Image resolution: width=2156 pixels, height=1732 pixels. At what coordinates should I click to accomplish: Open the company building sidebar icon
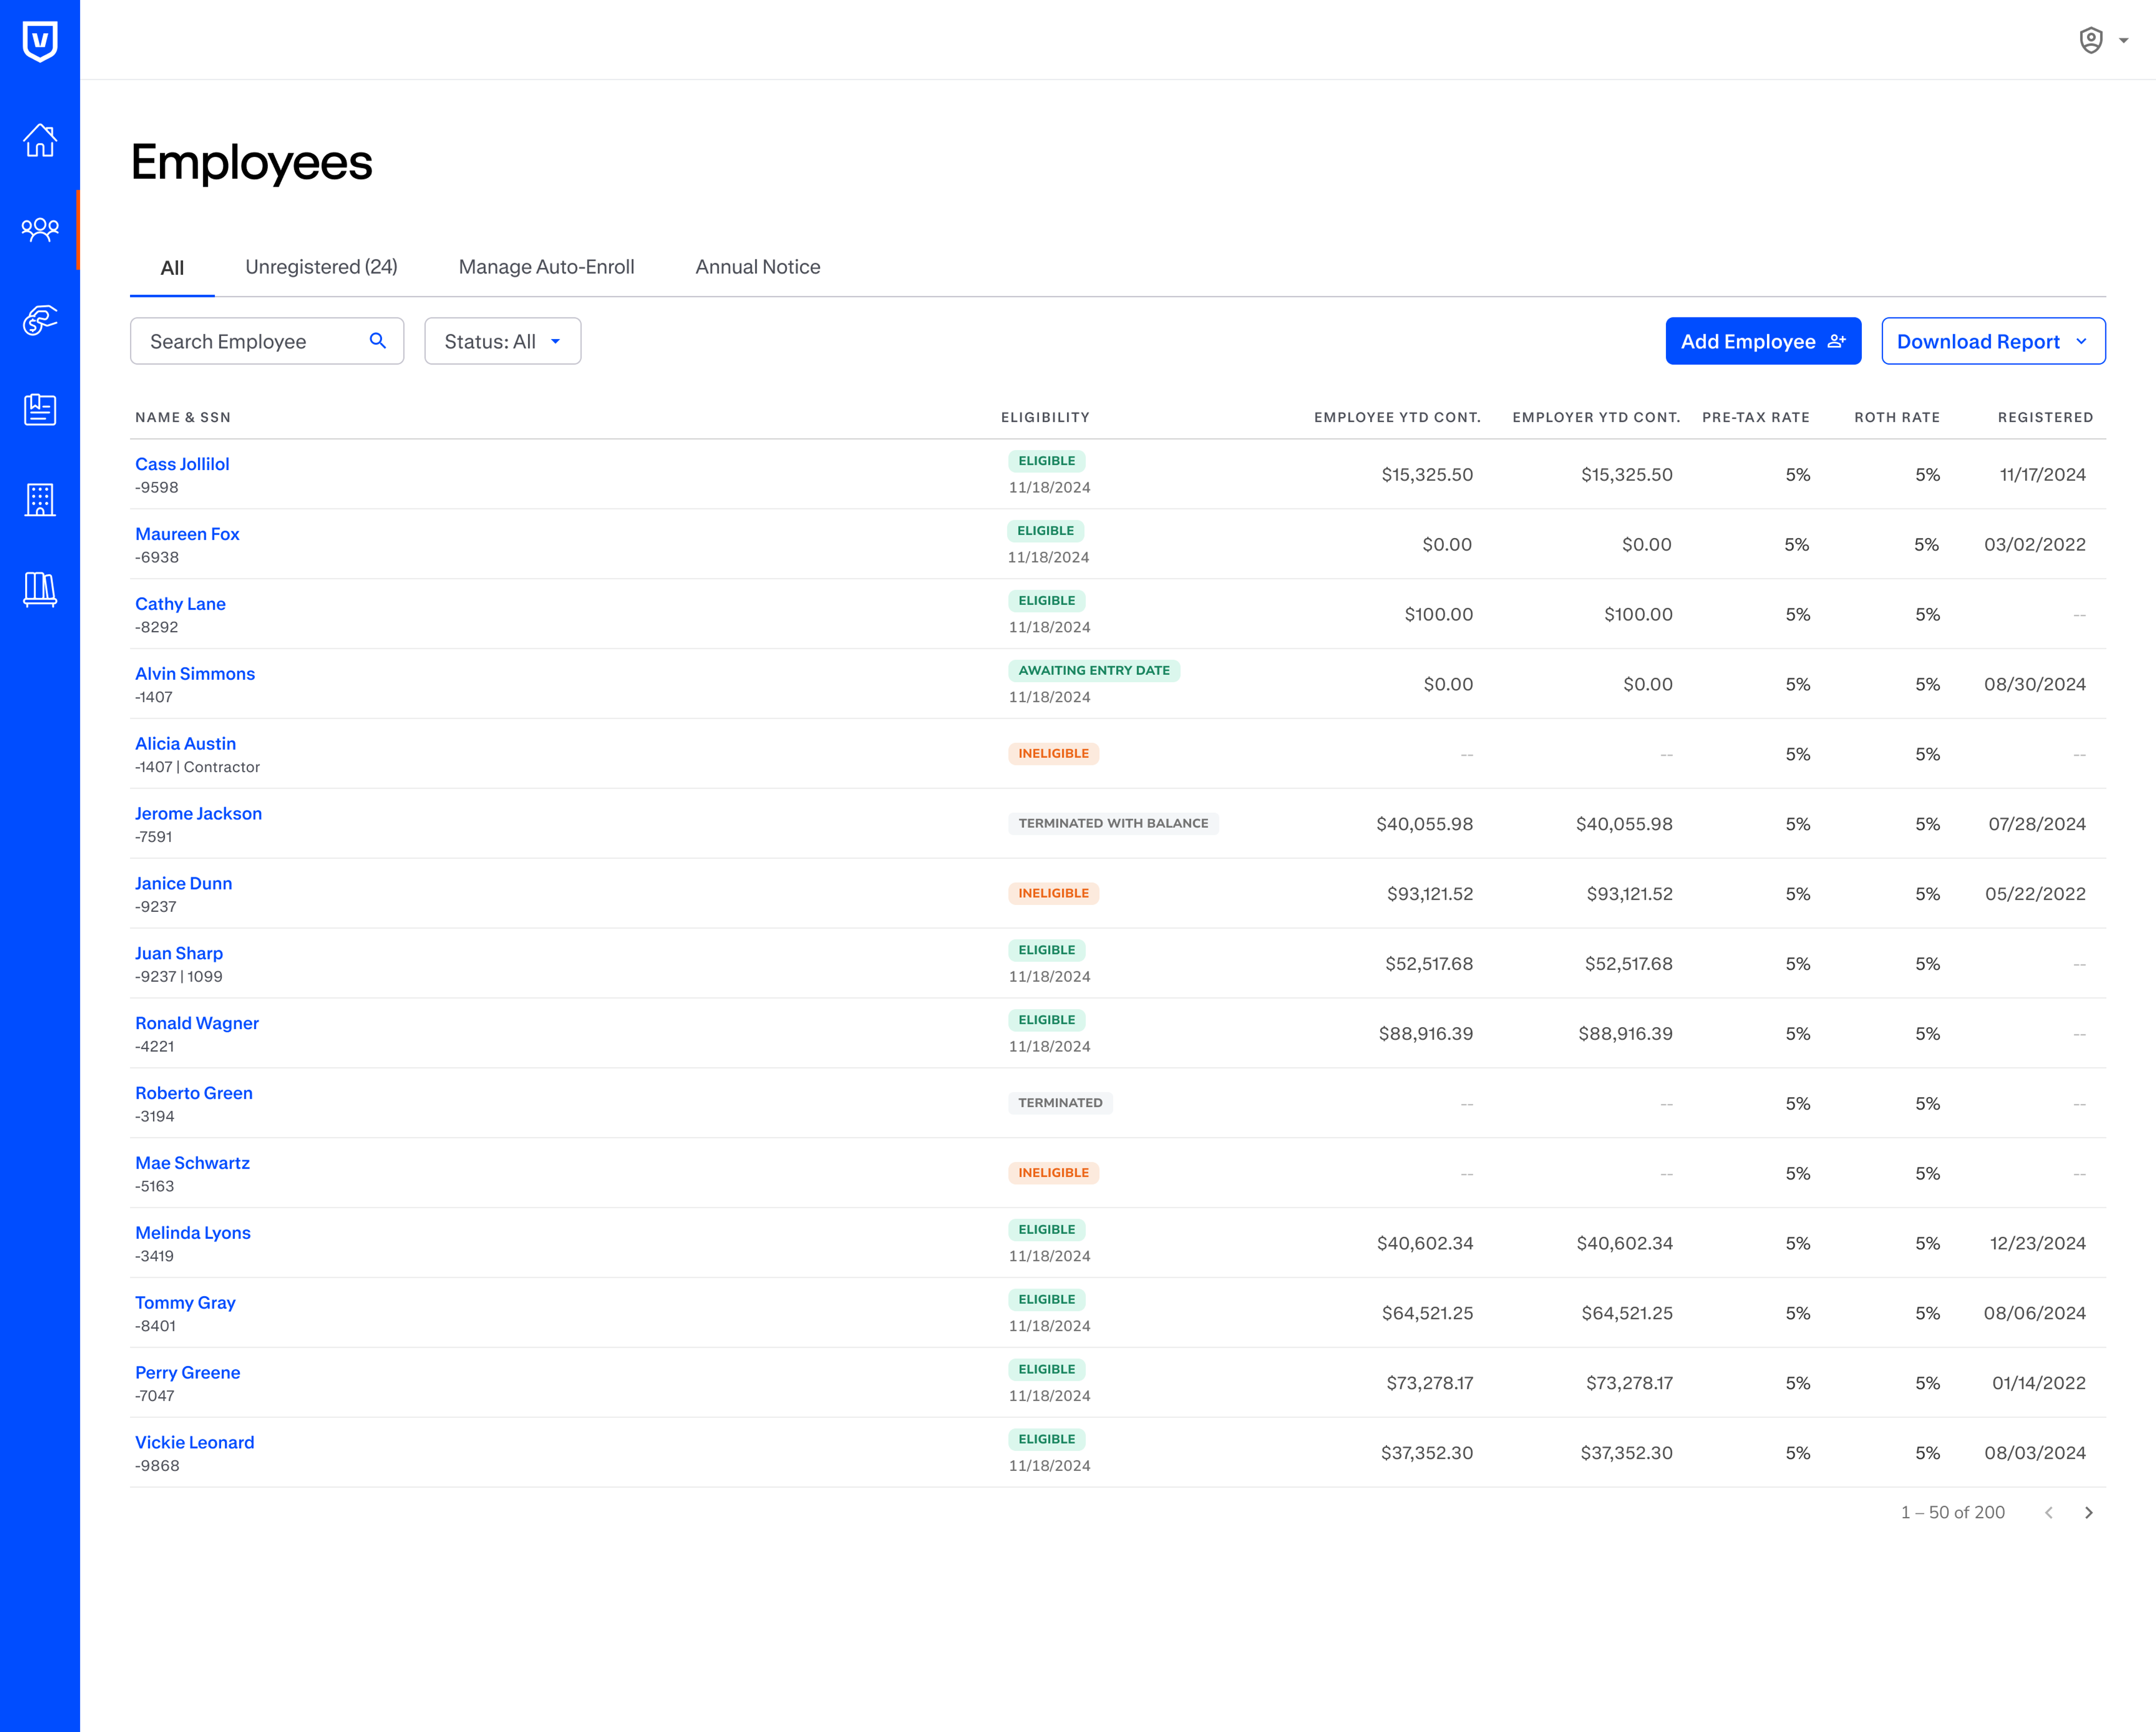40,499
